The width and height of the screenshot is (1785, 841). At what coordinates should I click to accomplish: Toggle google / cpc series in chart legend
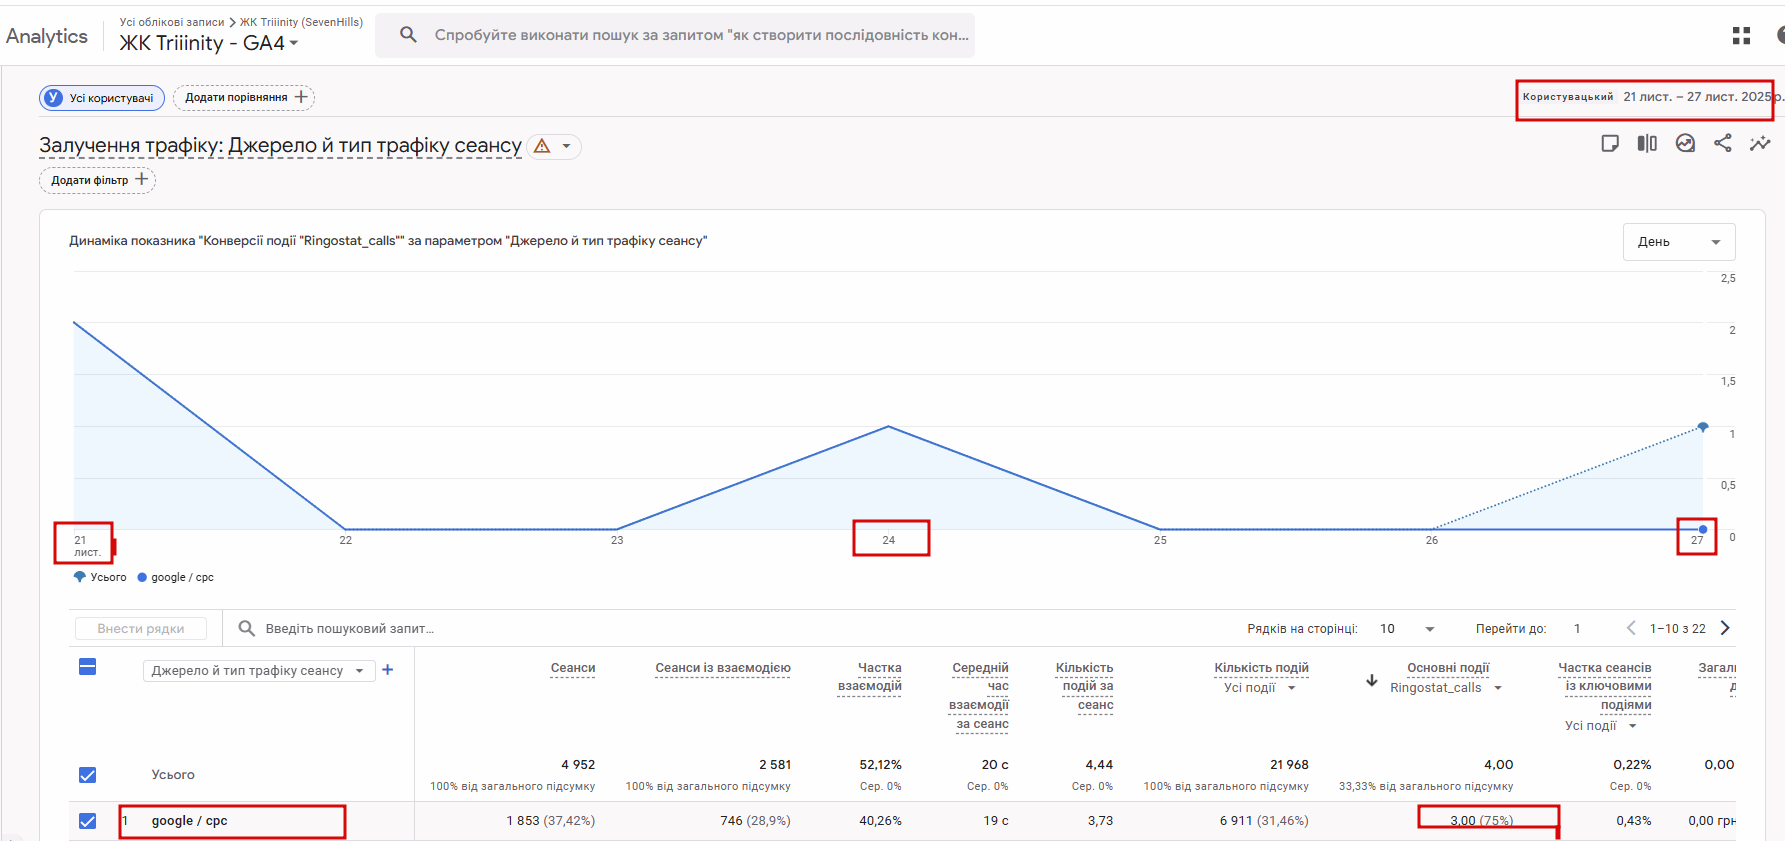[x=176, y=577]
